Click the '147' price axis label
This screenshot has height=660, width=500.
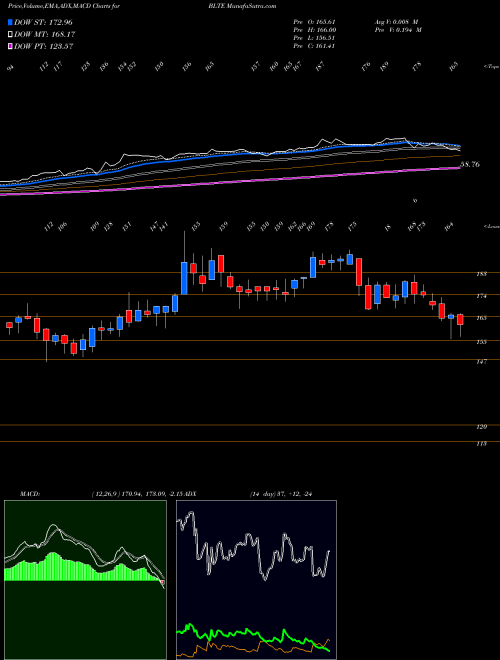point(482,362)
